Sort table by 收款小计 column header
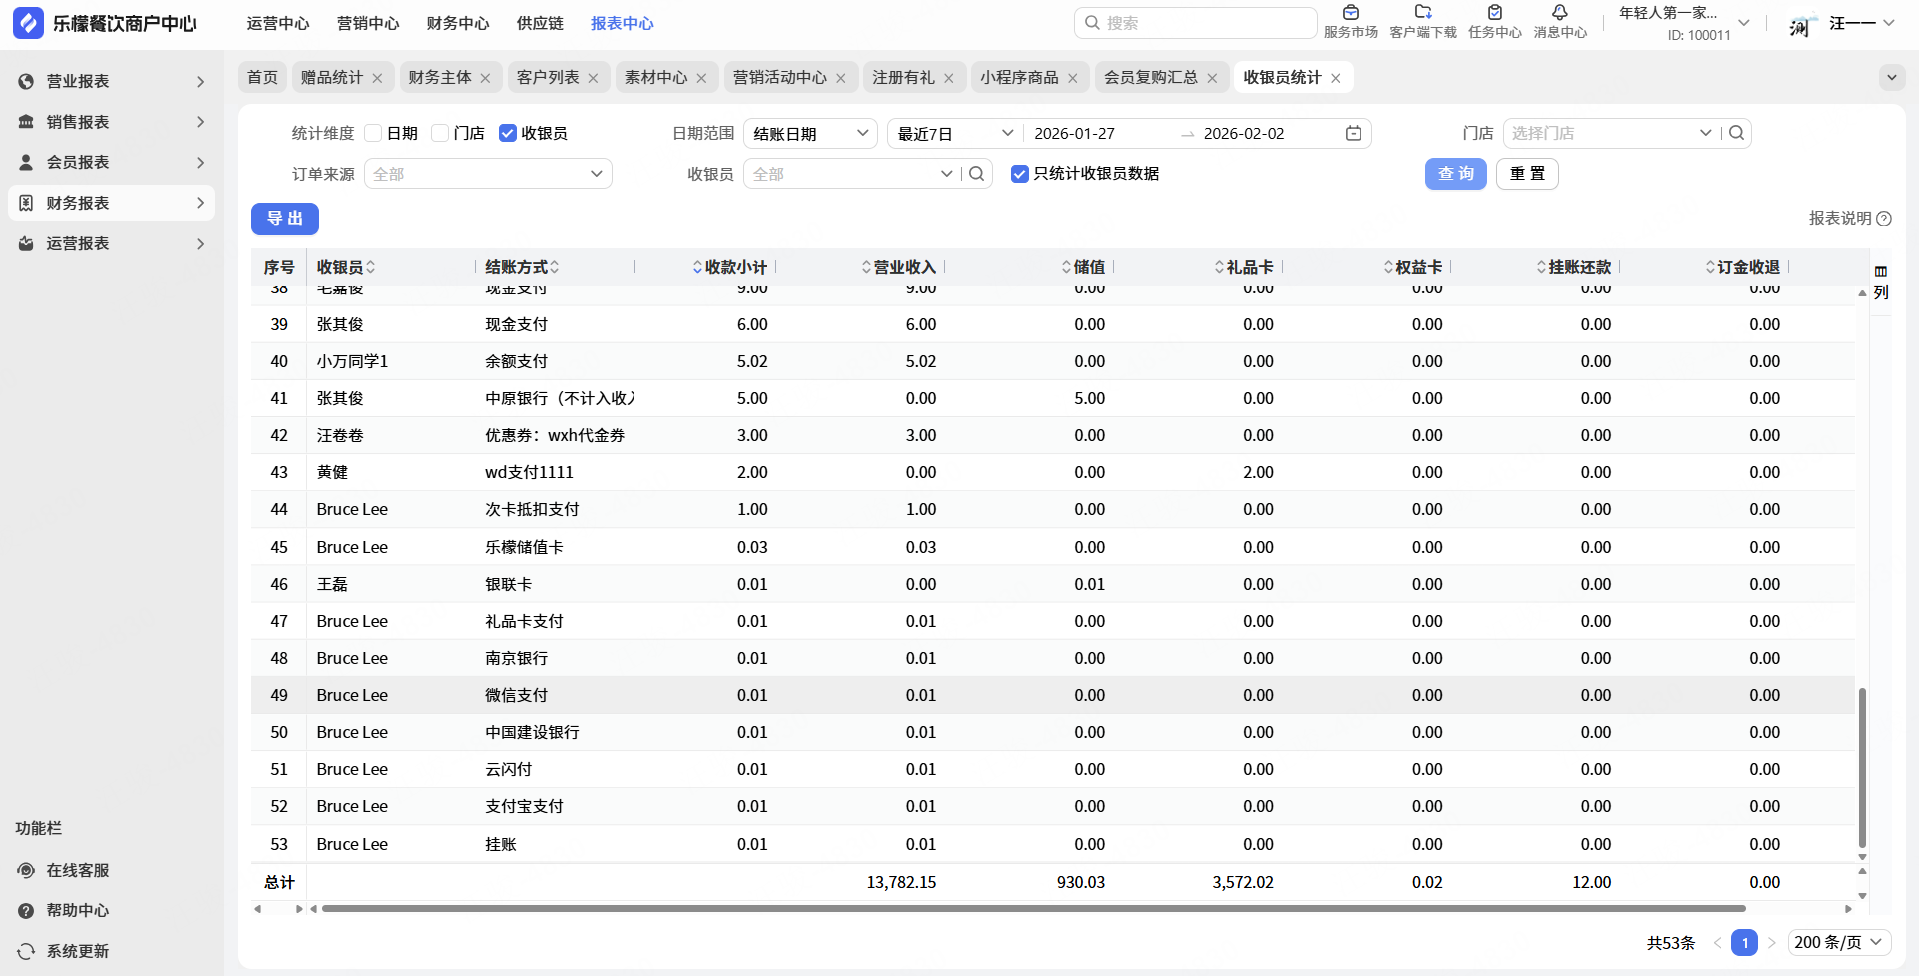This screenshot has width=1919, height=976. [x=735, y=267]
